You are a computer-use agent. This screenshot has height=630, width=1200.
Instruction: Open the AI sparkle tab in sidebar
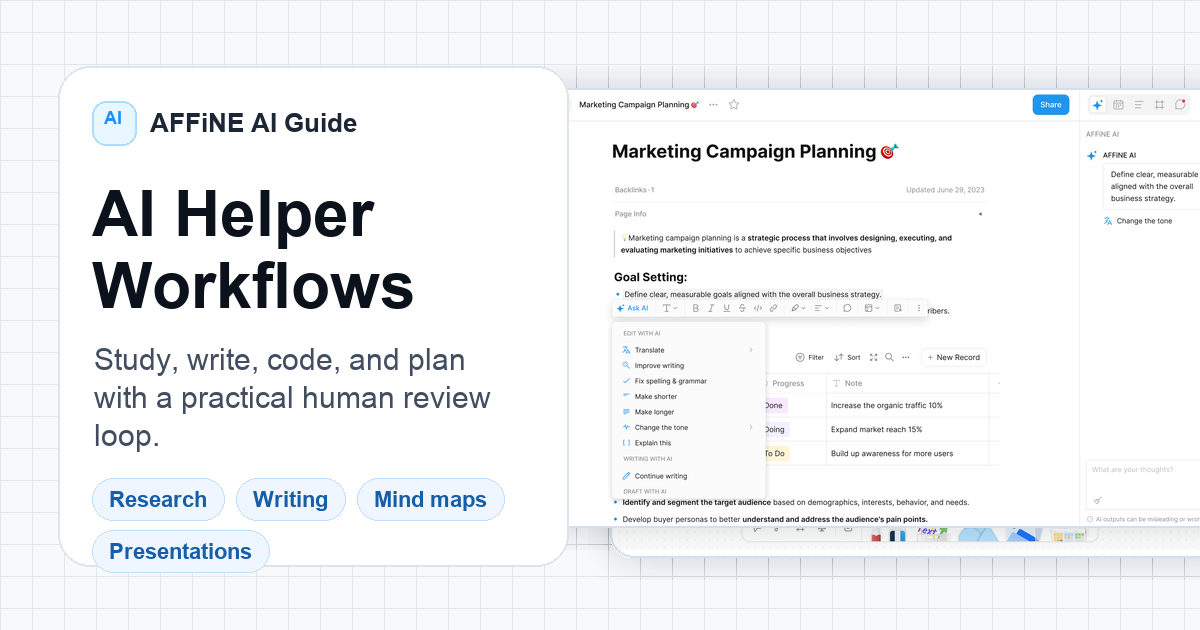1097,104
